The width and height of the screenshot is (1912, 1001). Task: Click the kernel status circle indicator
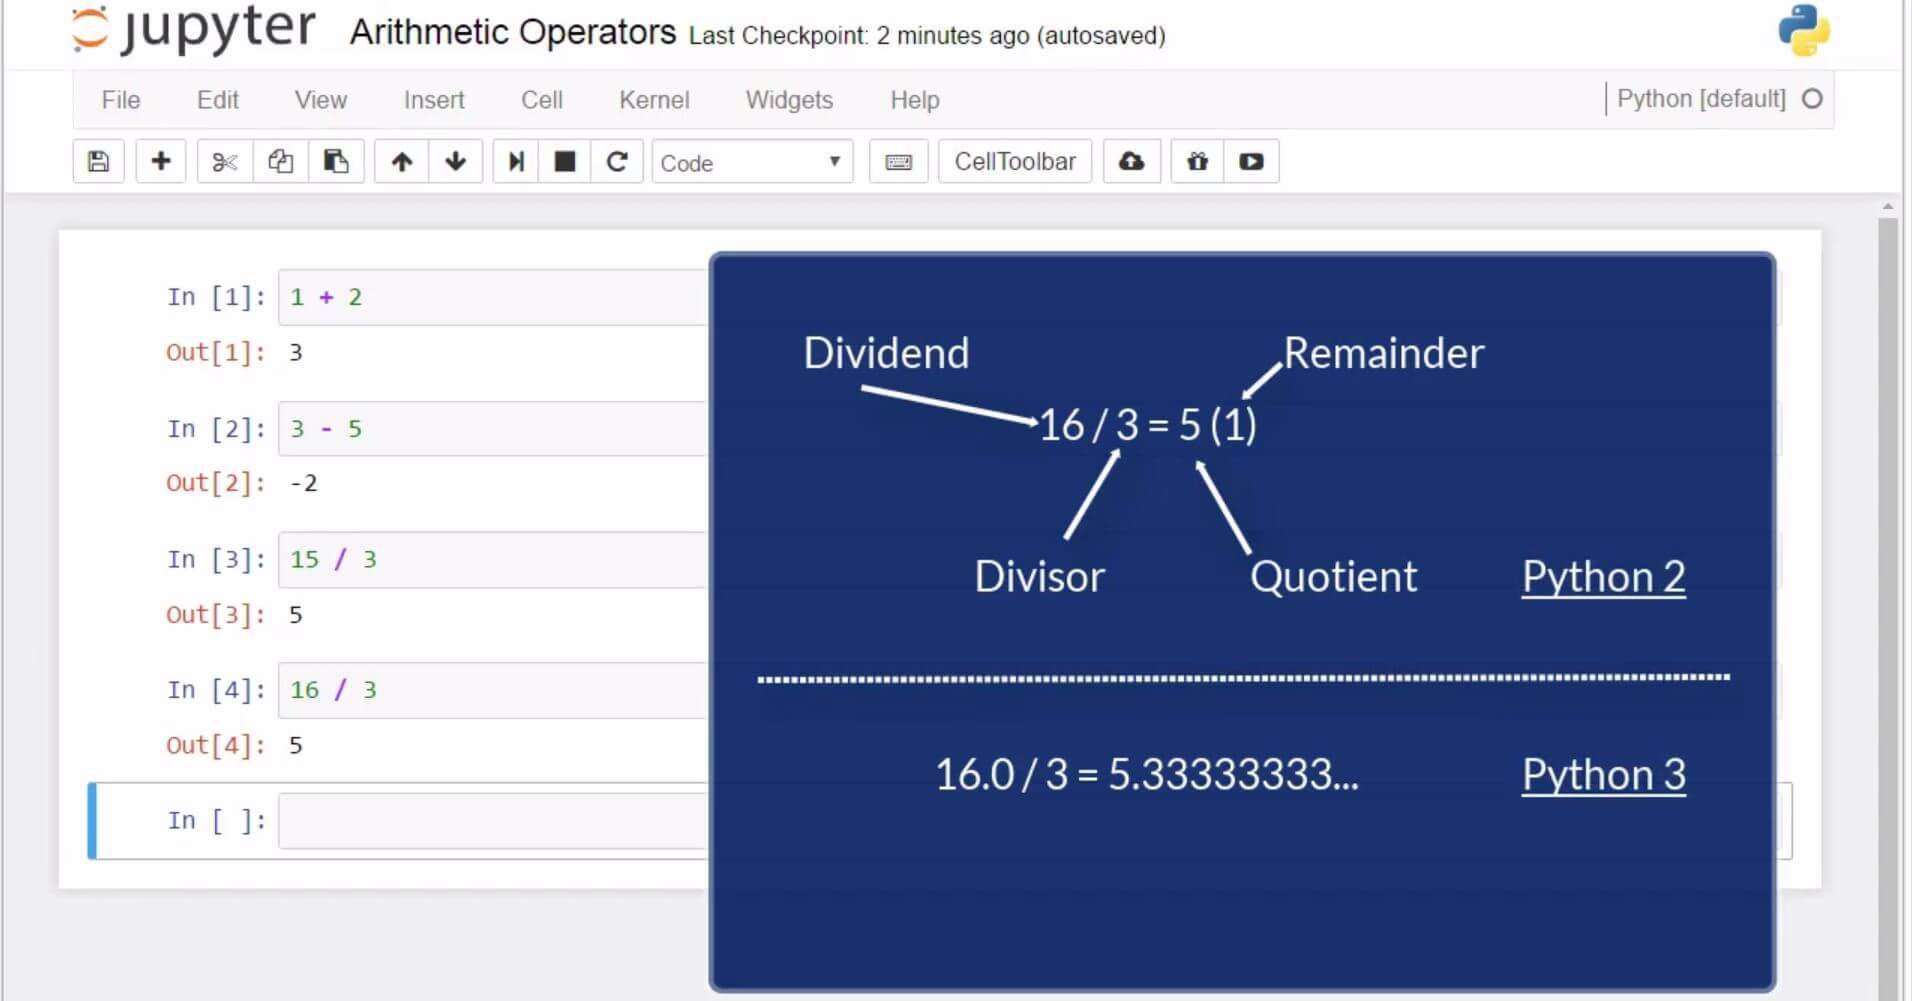point(1811,98)
